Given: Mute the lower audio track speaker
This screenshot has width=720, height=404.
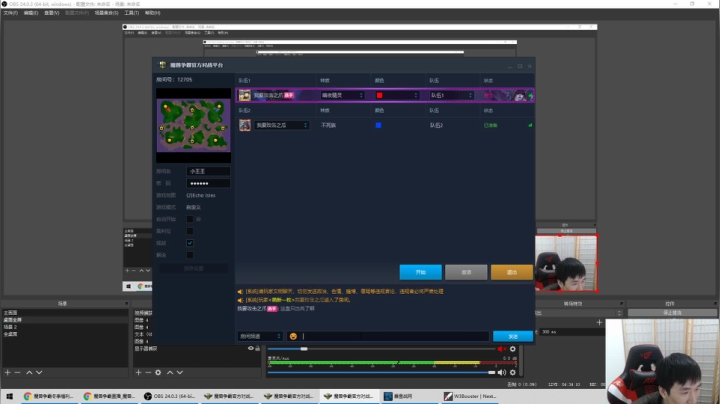Looking at the screenshot, I should pos(501,372).
